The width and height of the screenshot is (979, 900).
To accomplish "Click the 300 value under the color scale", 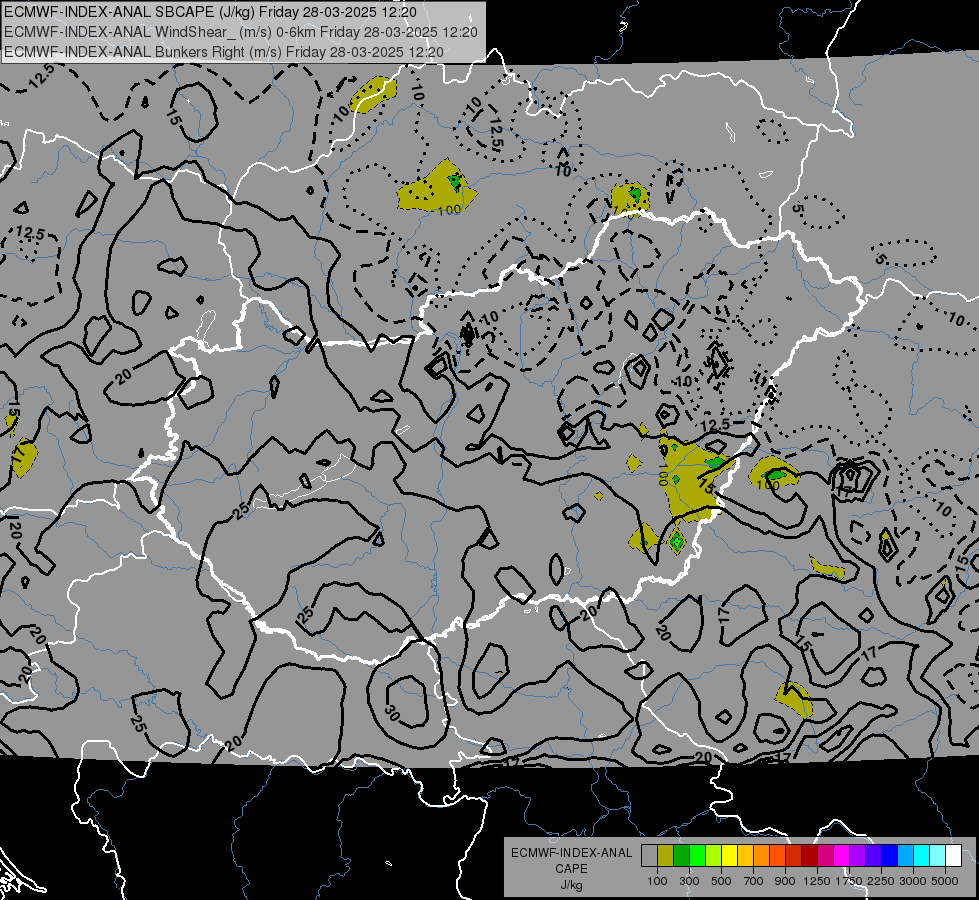I will [689, 881].
